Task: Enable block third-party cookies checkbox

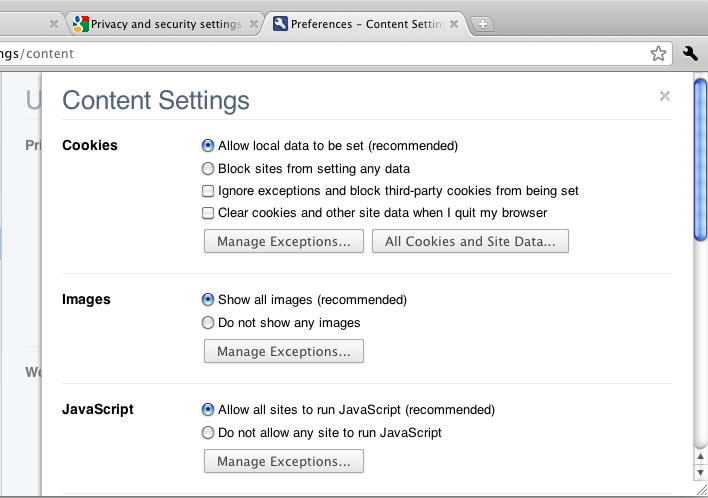Action: point(208,191)
